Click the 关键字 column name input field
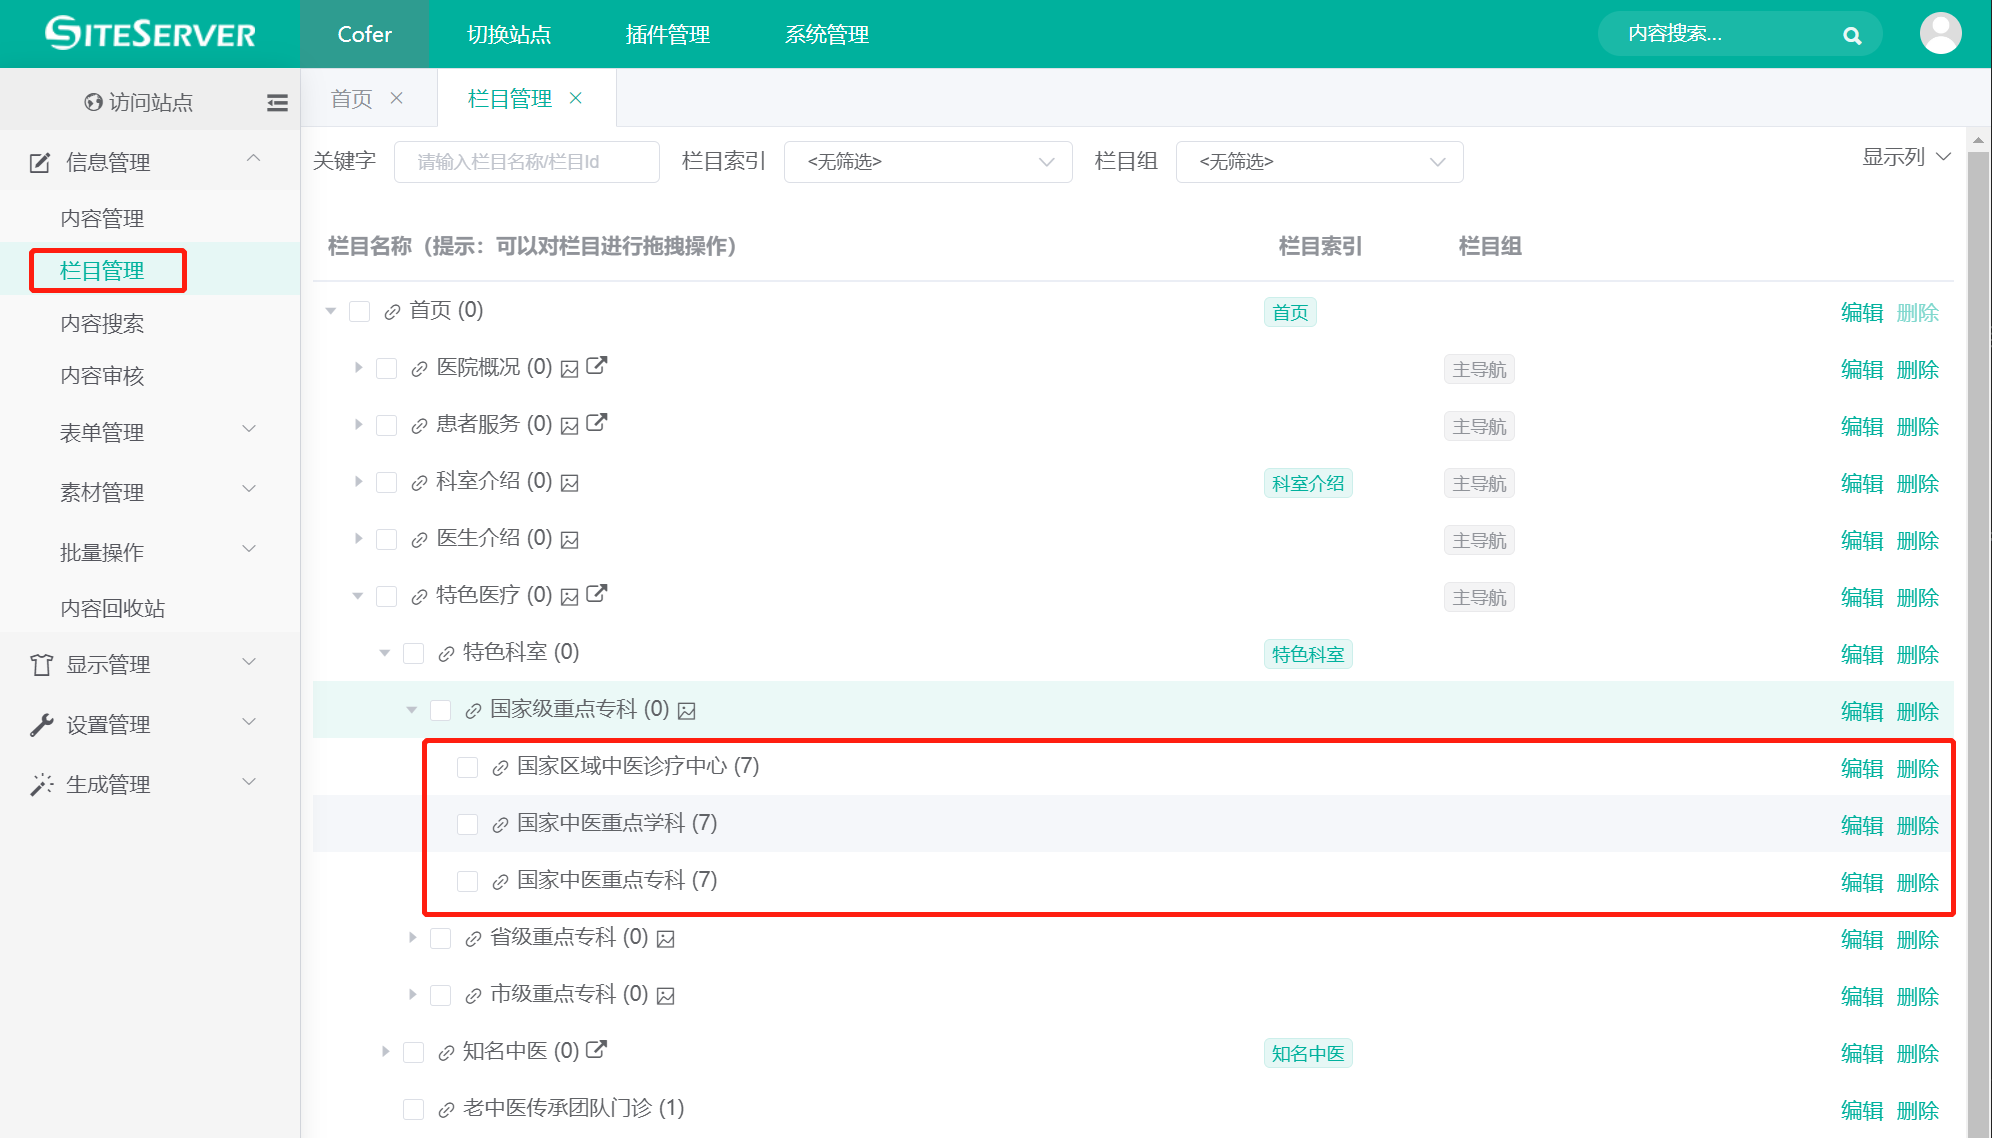This screenshot has height=1138, width=1992. point(527,162)
